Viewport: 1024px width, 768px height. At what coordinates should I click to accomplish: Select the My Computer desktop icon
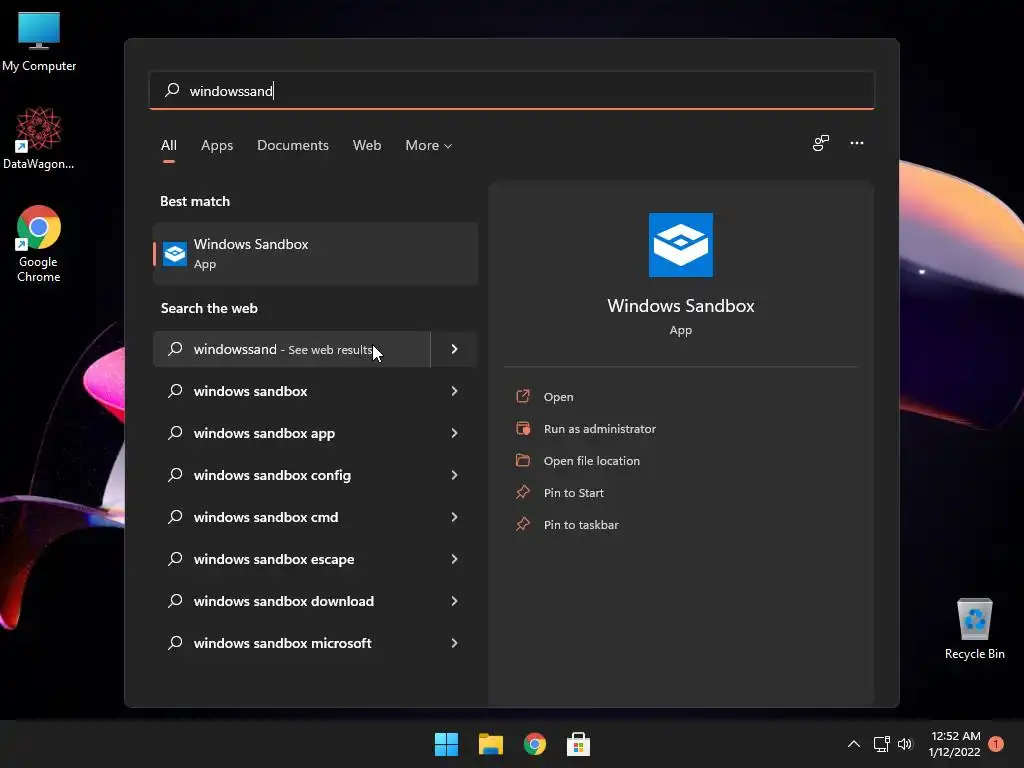[x=39, y=42]
